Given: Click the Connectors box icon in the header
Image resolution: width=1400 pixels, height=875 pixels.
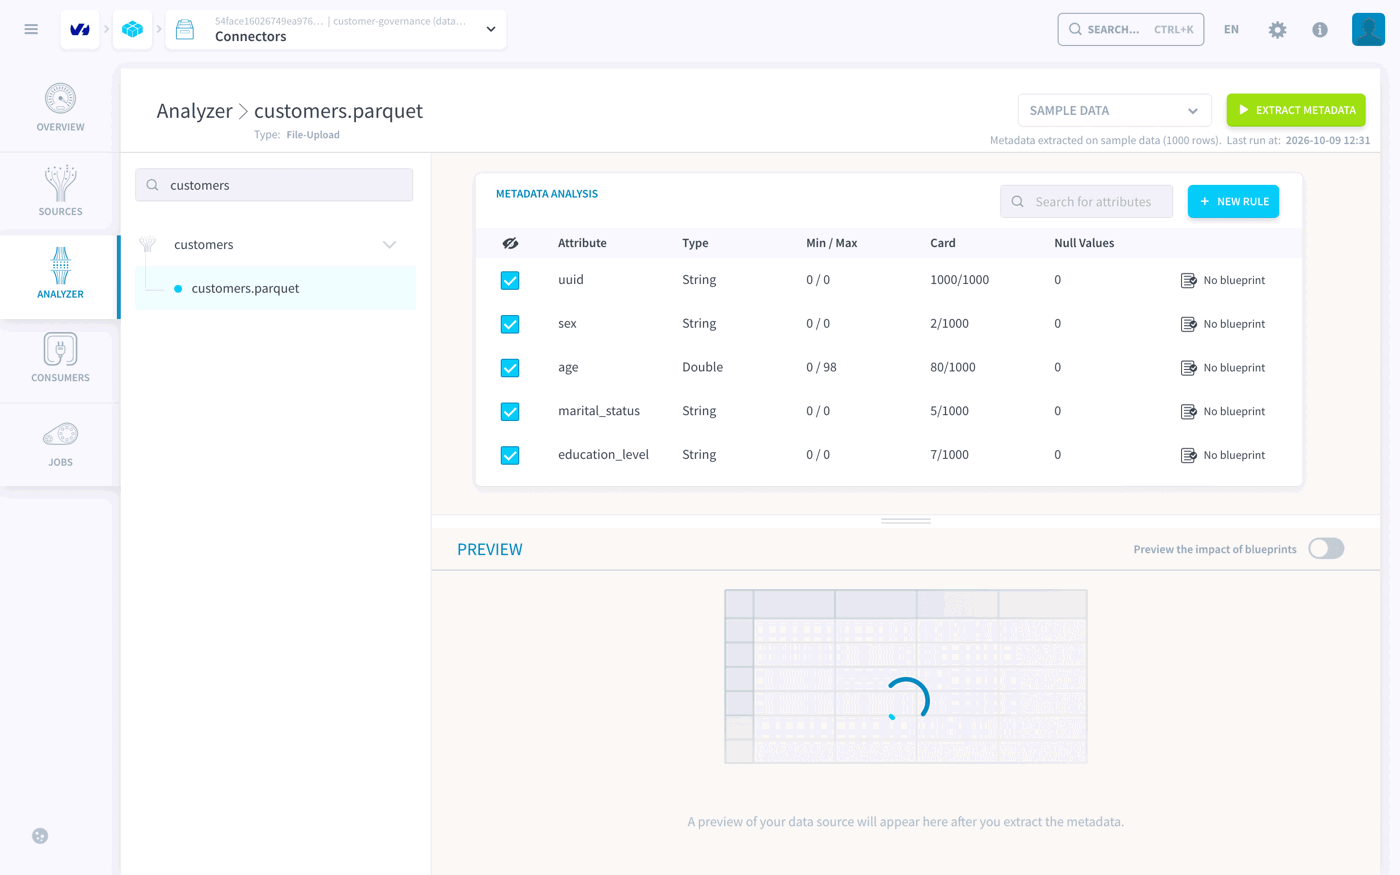Looking at the screenshot, I should point(185,30).
